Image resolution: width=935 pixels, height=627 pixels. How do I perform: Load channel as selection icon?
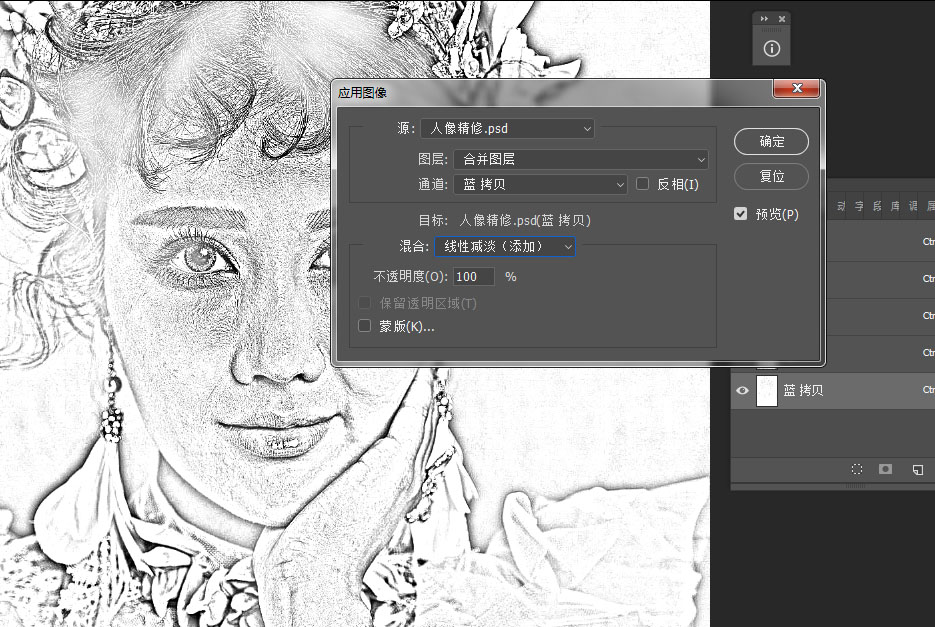coord(857,469)
